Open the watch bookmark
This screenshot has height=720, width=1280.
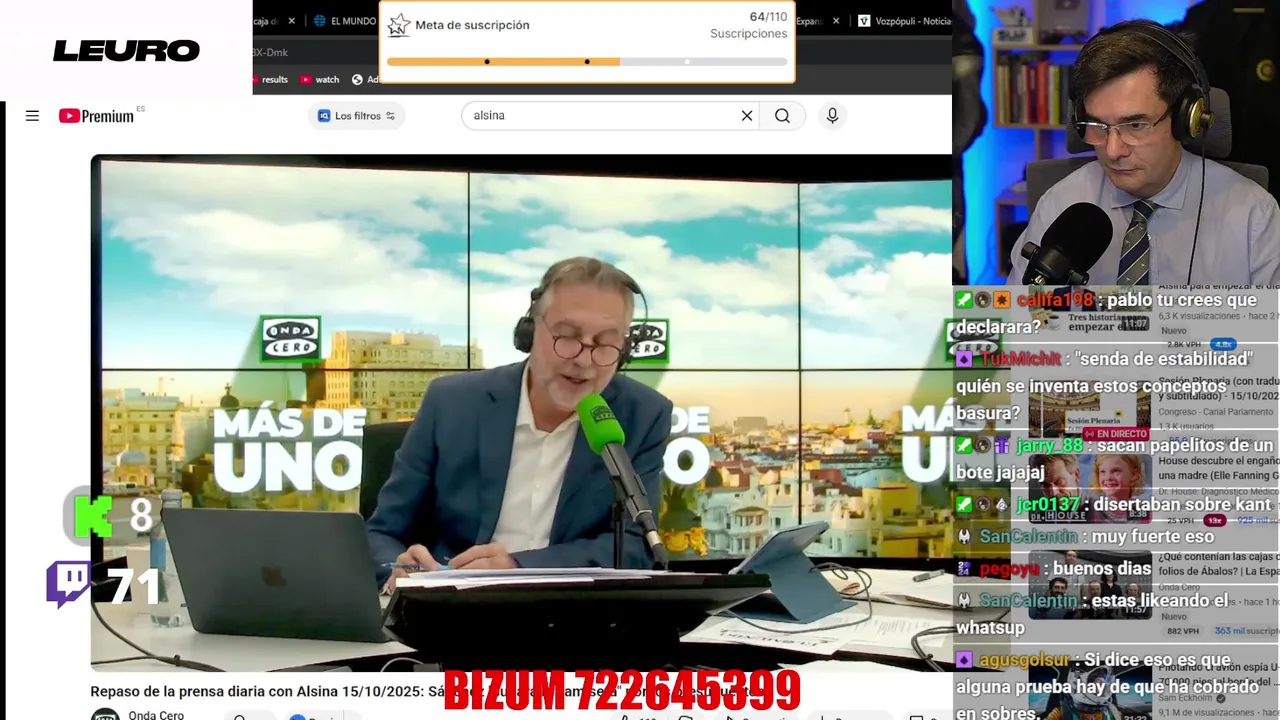pyautogui.click(x=320, y=80)
